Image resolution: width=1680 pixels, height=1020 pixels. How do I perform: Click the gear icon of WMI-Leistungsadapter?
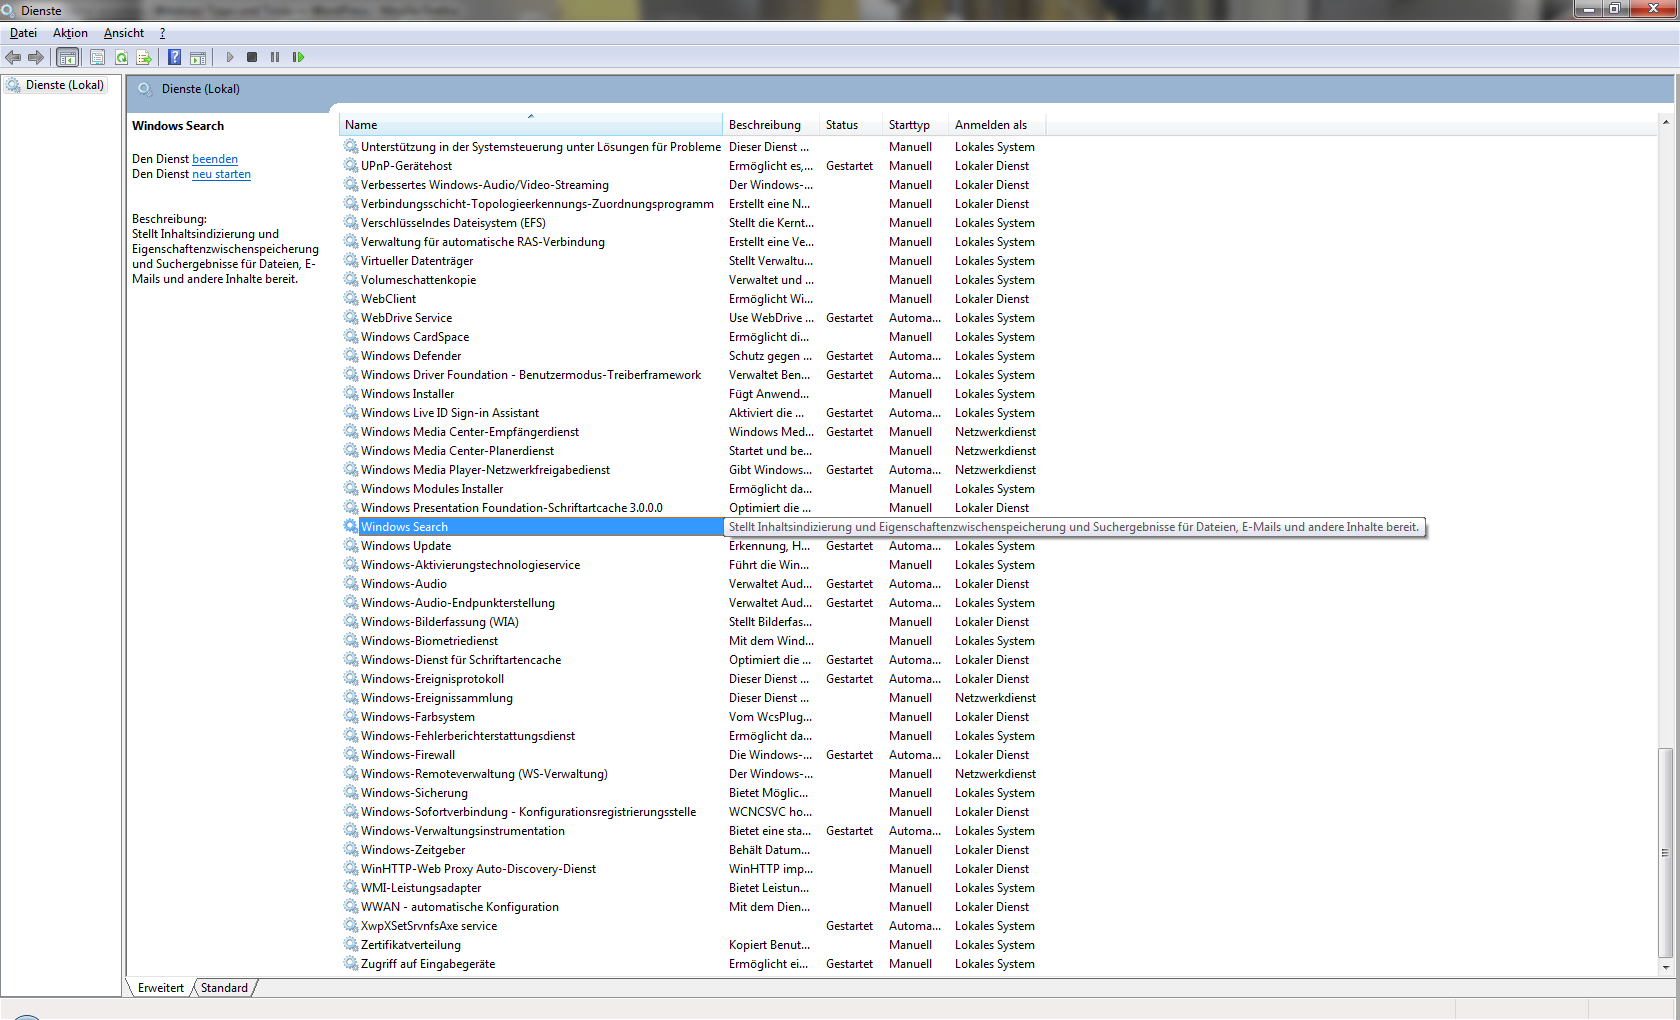(351, 887)
